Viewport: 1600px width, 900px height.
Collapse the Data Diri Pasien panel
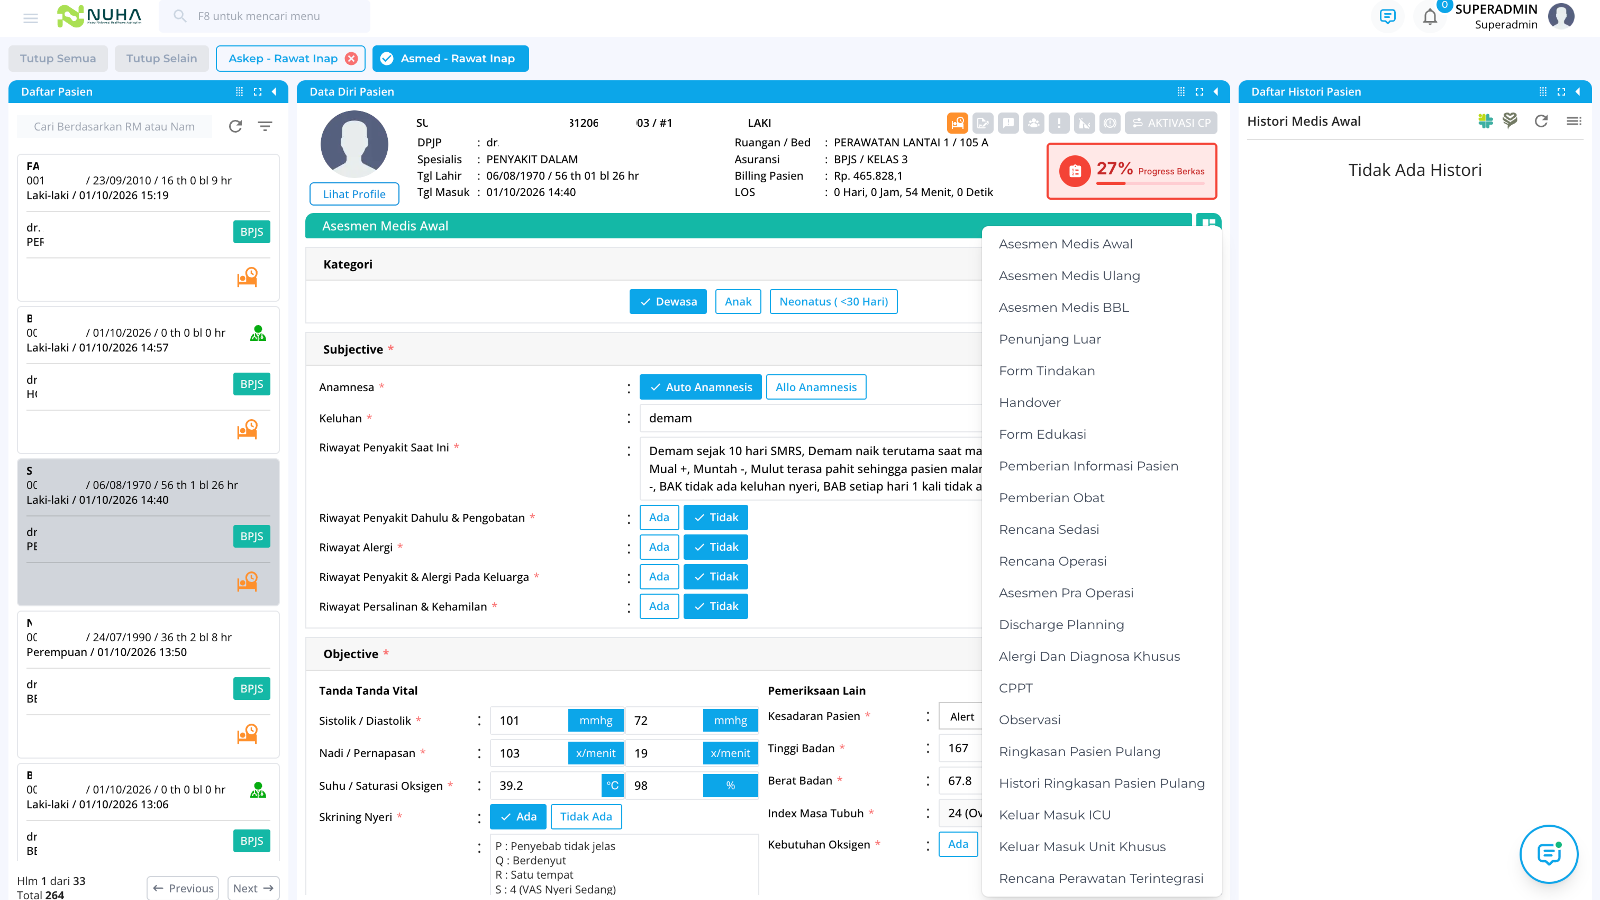(1216, 92)
